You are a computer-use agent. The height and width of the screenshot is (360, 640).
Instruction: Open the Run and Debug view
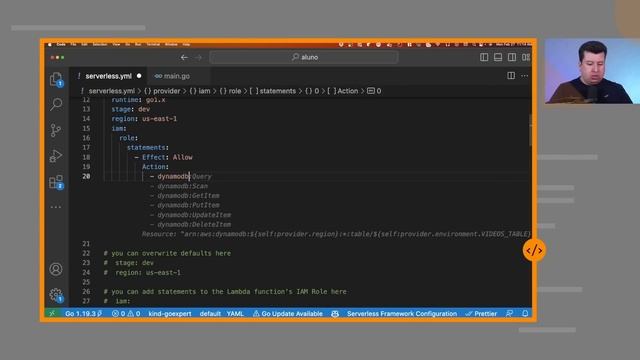point(56,156)
